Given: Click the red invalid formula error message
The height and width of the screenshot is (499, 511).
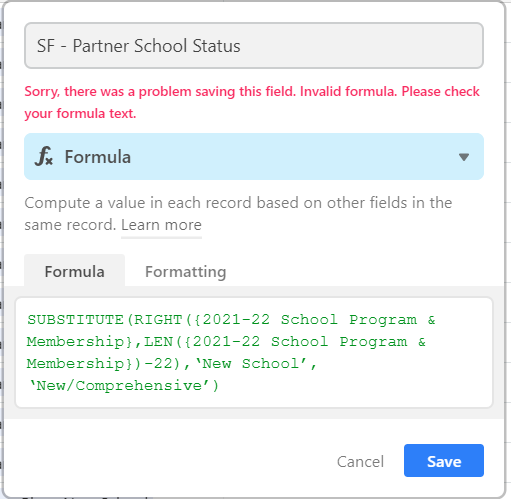Looking at the screenshot, I should [252, 102].
